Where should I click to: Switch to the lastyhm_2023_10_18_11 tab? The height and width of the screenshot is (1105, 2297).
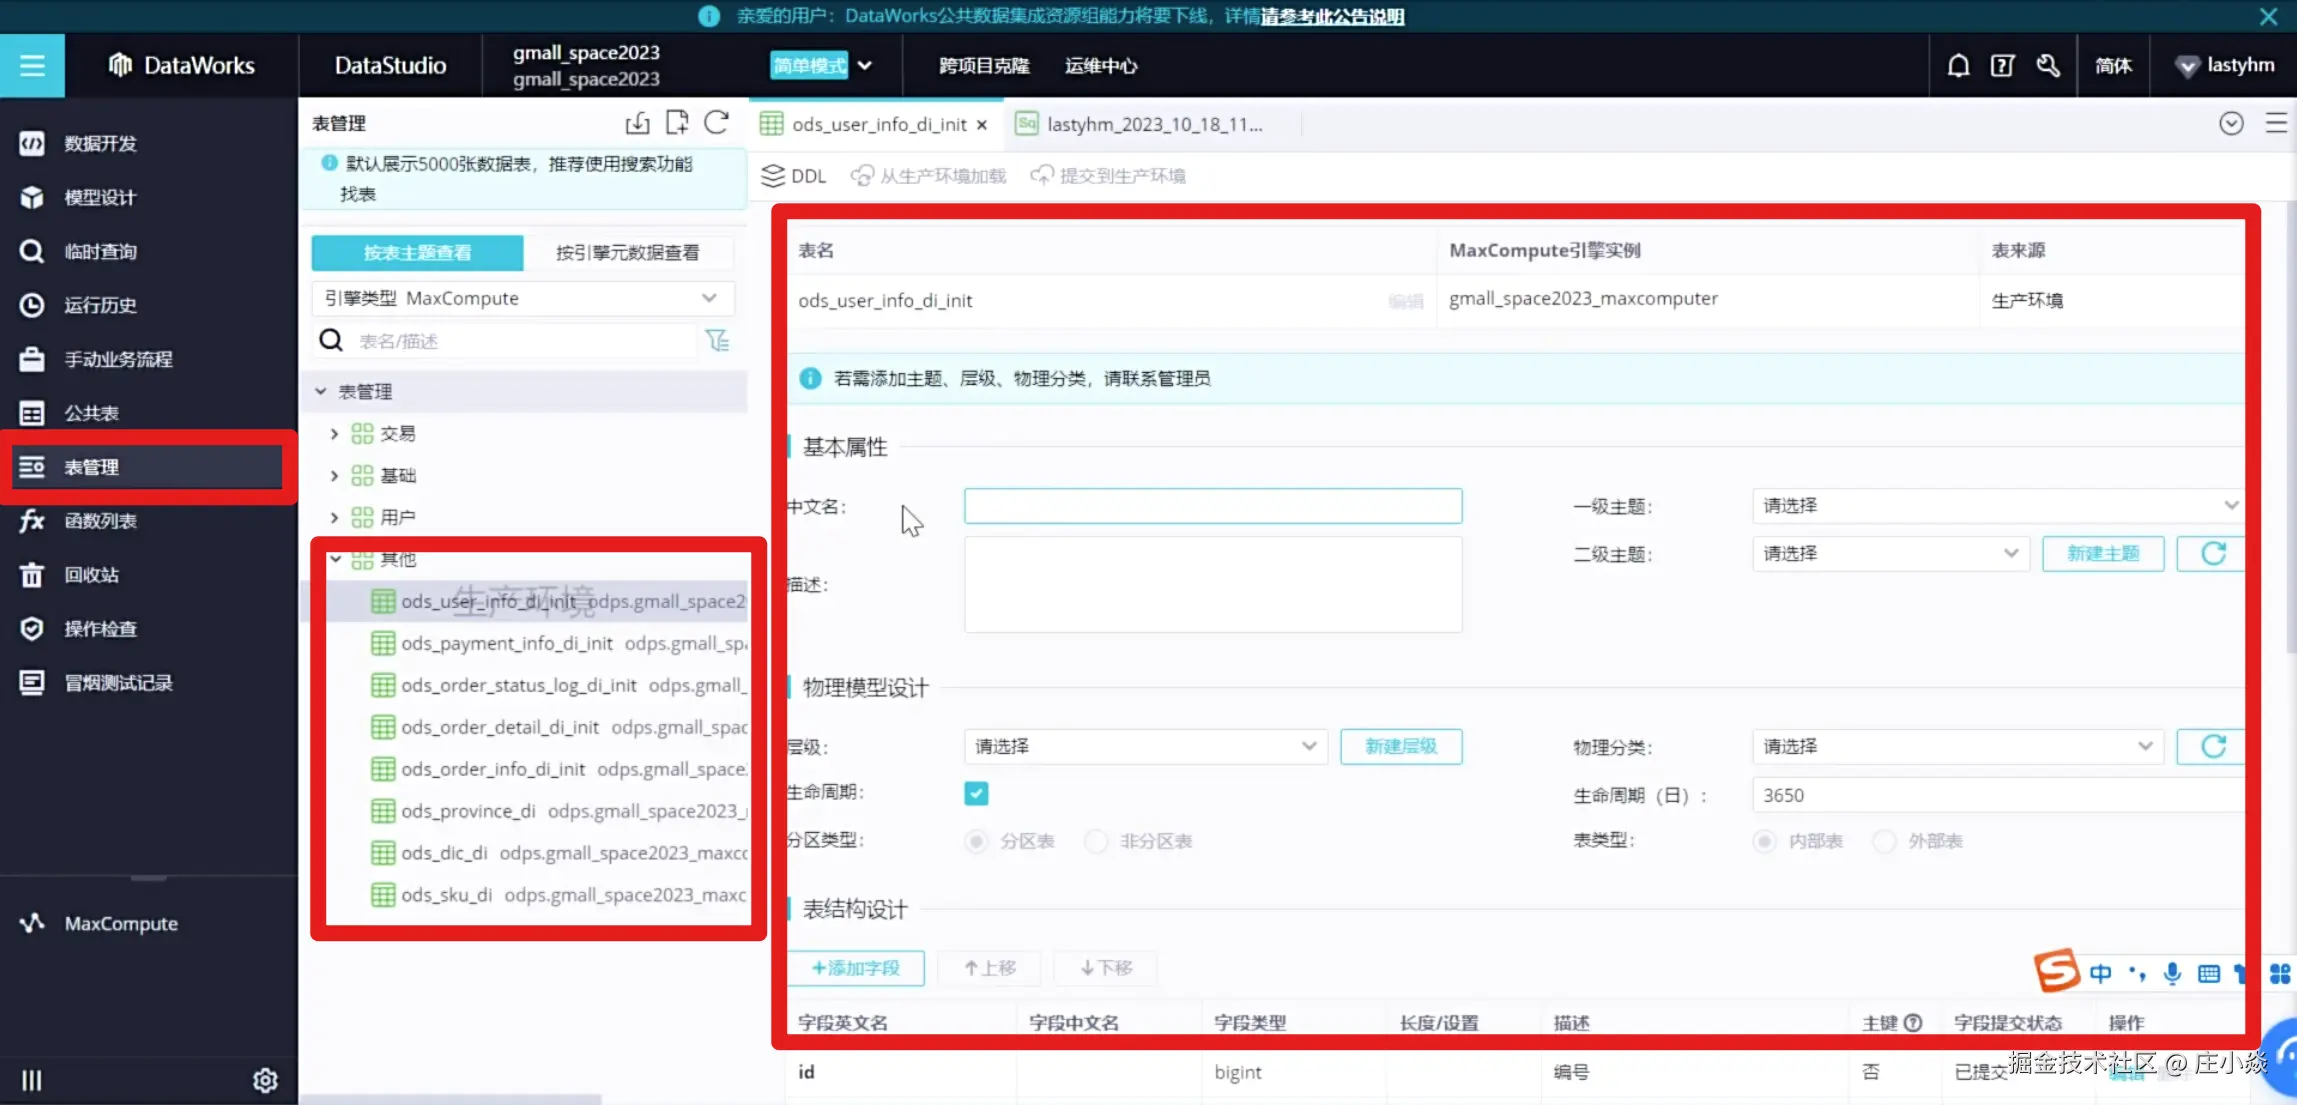1153,124
